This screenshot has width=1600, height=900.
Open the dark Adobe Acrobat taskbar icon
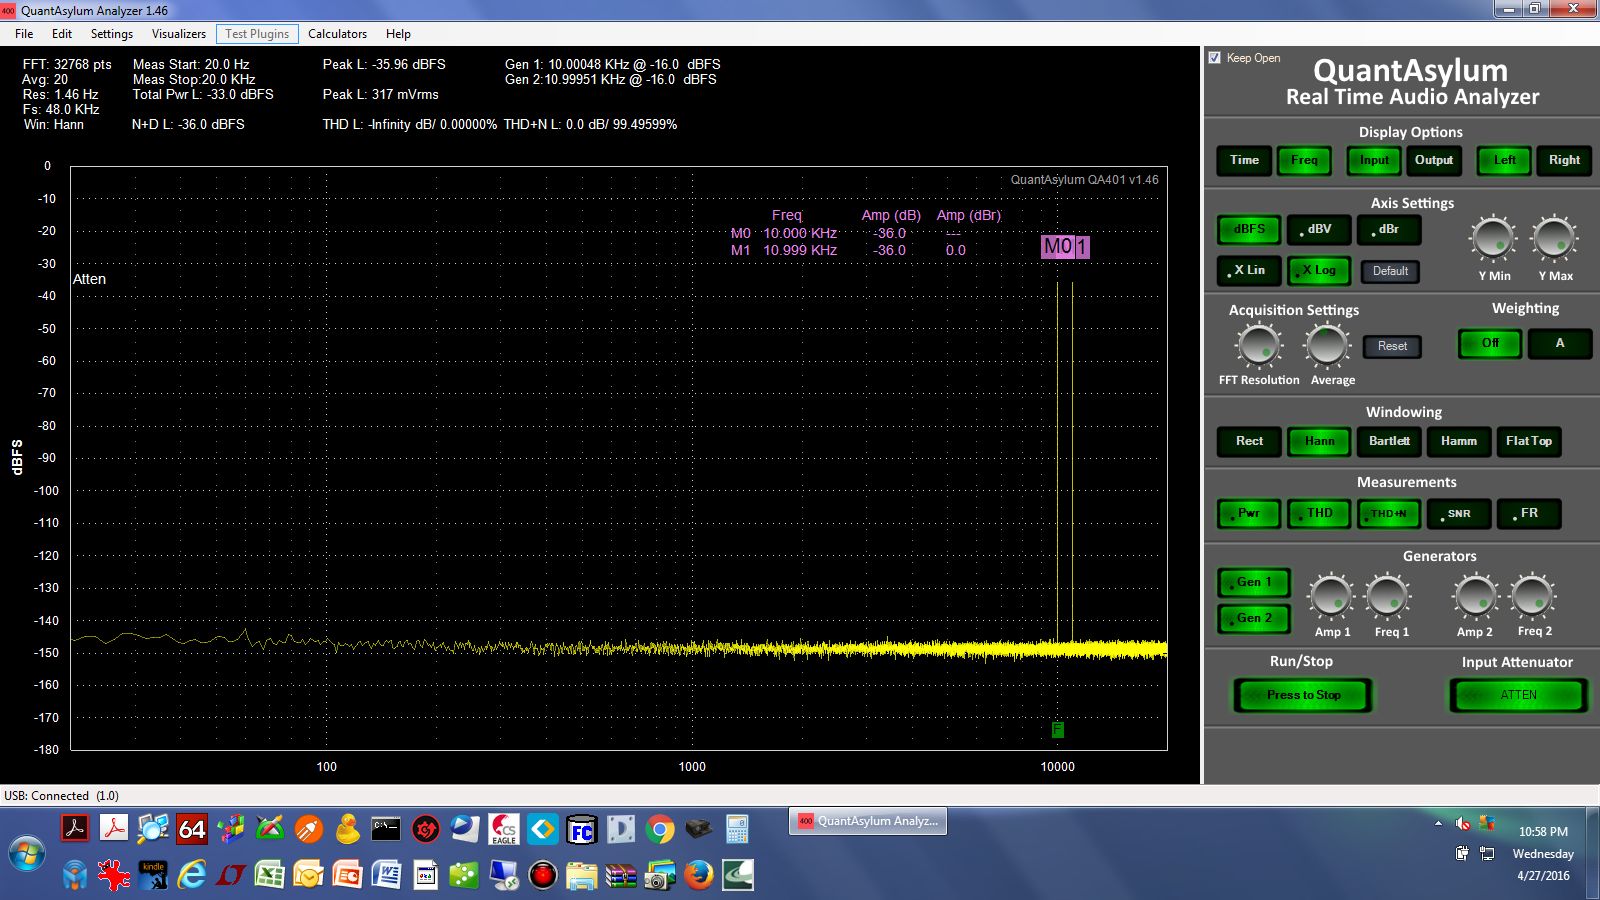coord(75,829)
